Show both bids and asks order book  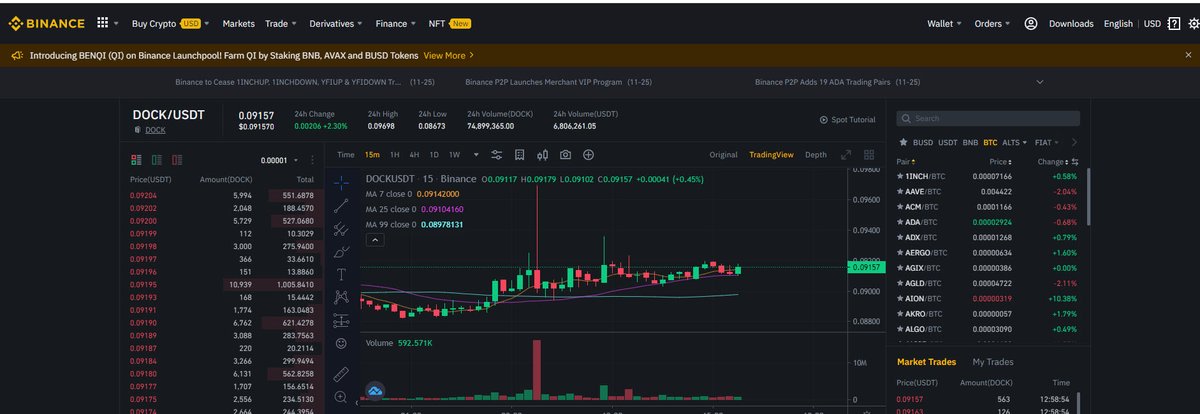[137, 160]
